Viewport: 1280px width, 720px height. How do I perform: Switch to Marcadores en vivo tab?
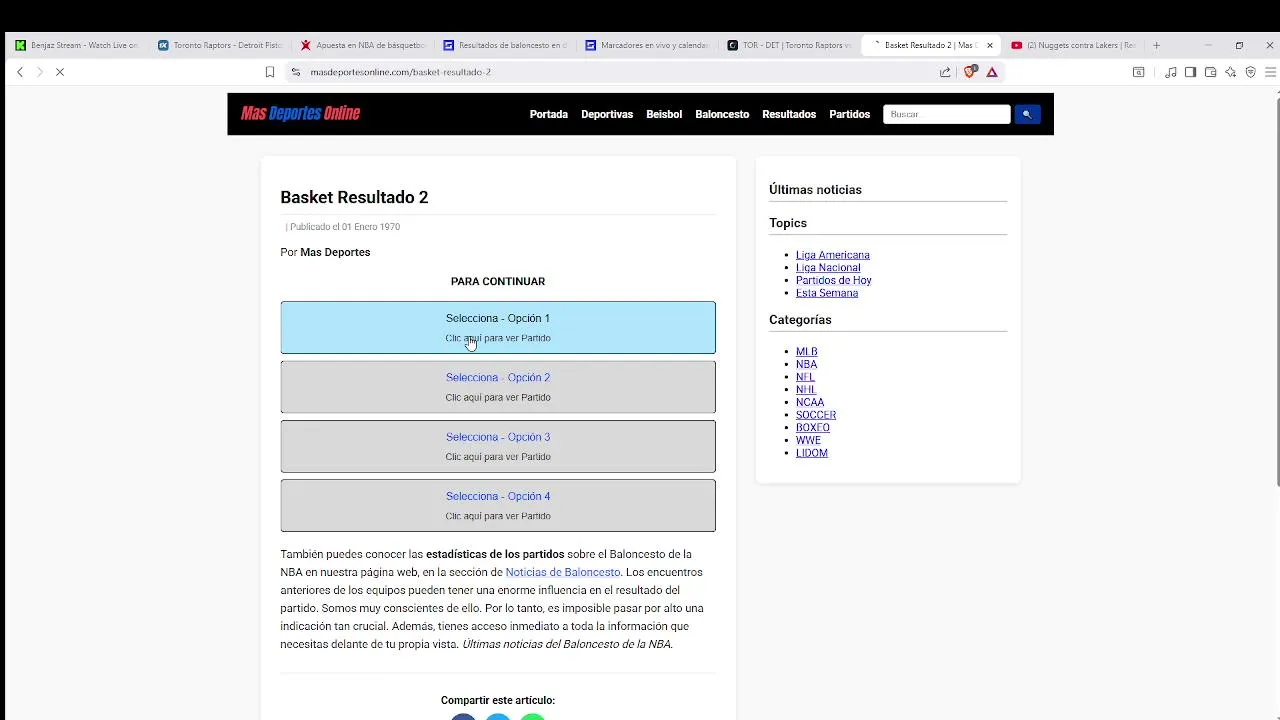(647, 45)
